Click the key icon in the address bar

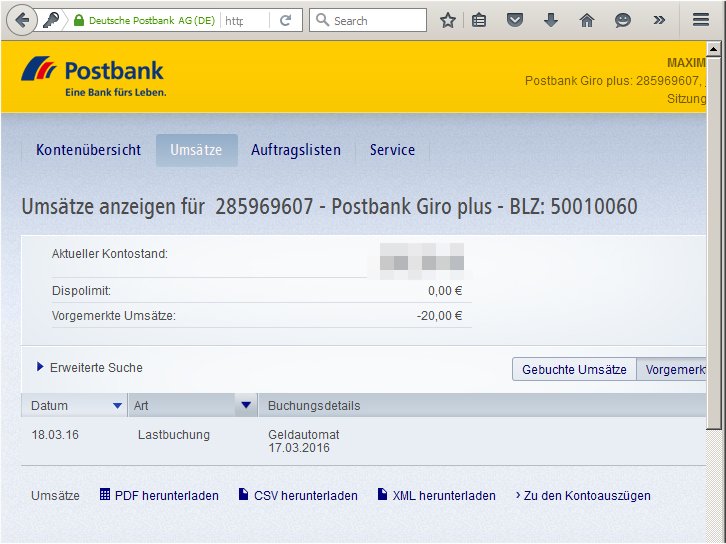click(51, 20)
